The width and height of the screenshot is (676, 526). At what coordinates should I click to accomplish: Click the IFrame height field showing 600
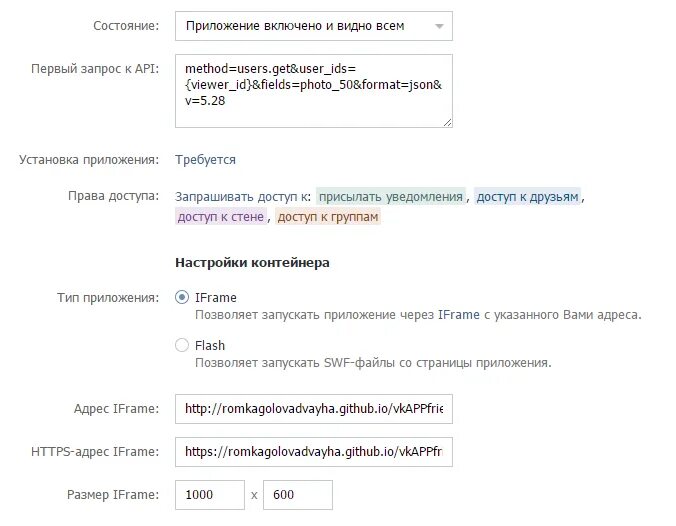pyautogui.click(x=298, y=495)
